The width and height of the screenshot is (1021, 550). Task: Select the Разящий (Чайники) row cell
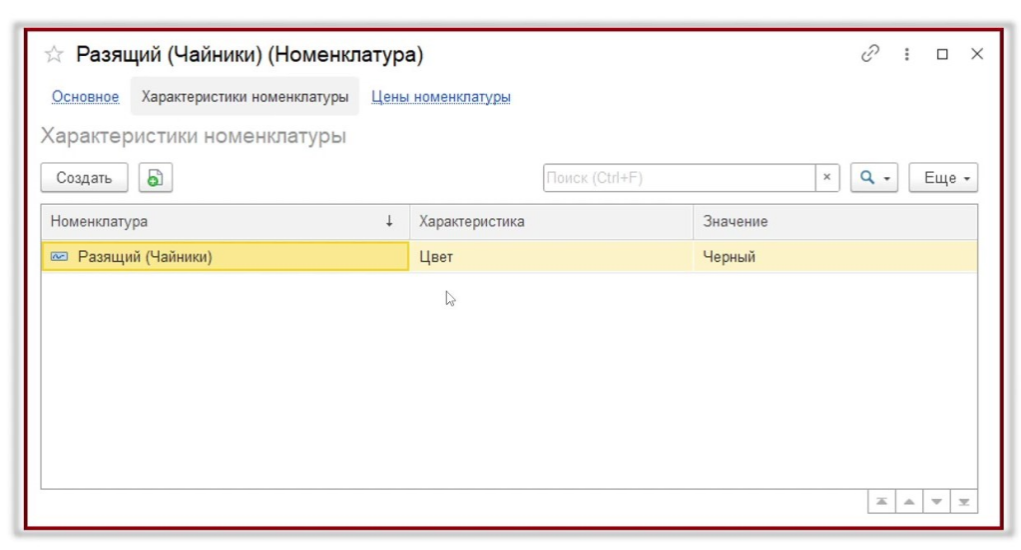coord(225,256)
